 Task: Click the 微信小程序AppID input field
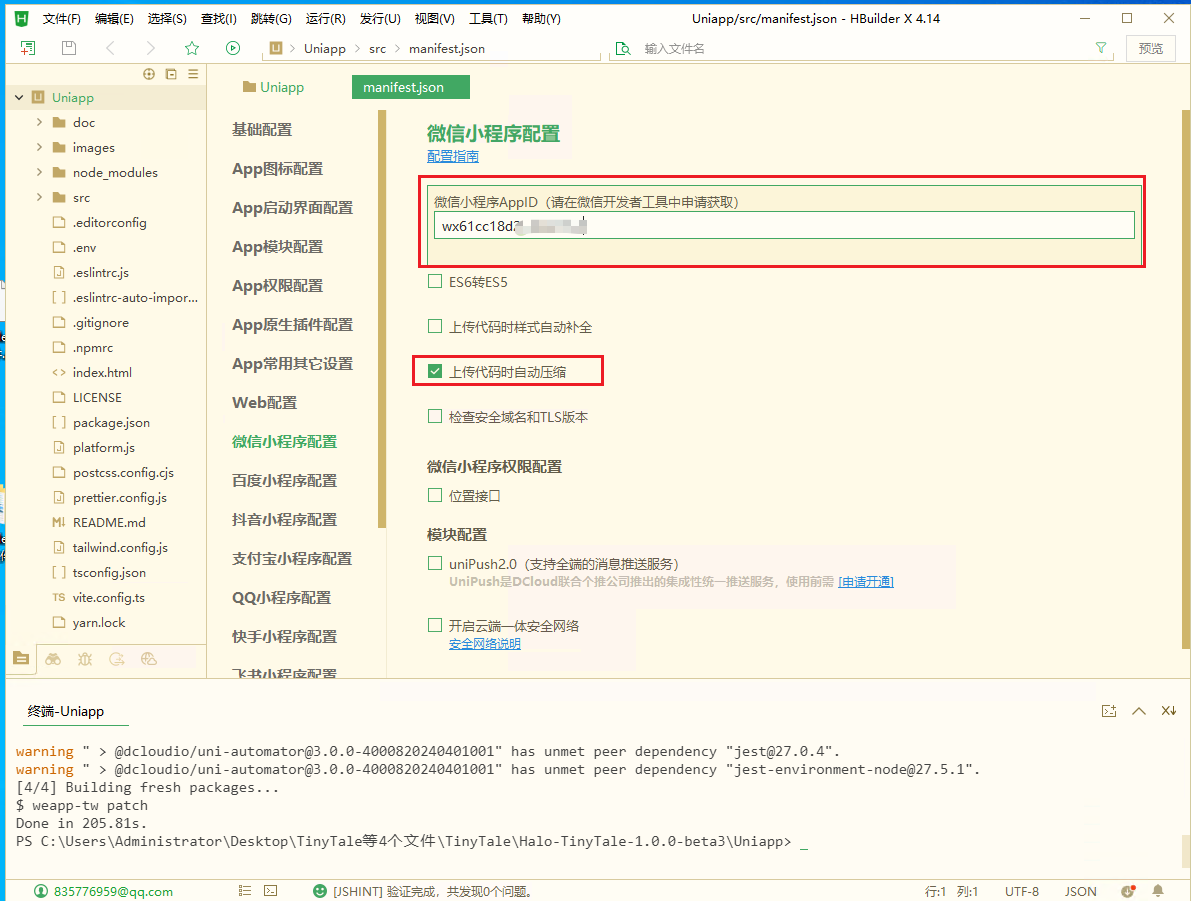pos(784,226)
